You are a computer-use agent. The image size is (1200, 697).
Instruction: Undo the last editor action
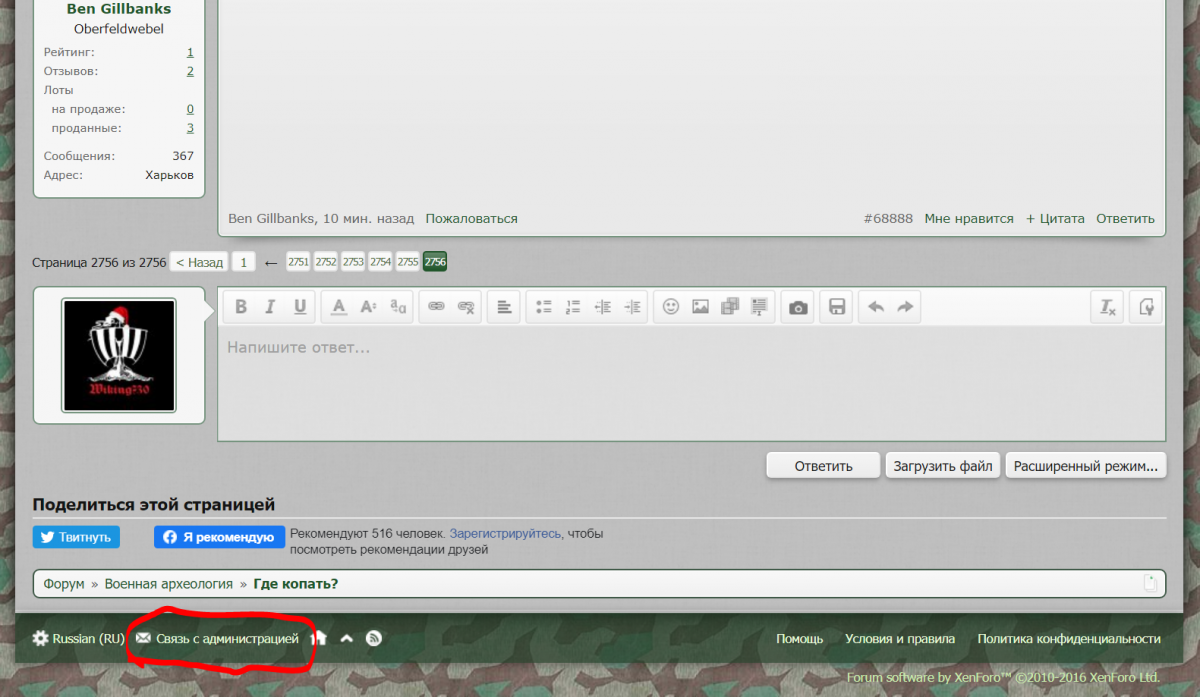(x=876, y=307)
